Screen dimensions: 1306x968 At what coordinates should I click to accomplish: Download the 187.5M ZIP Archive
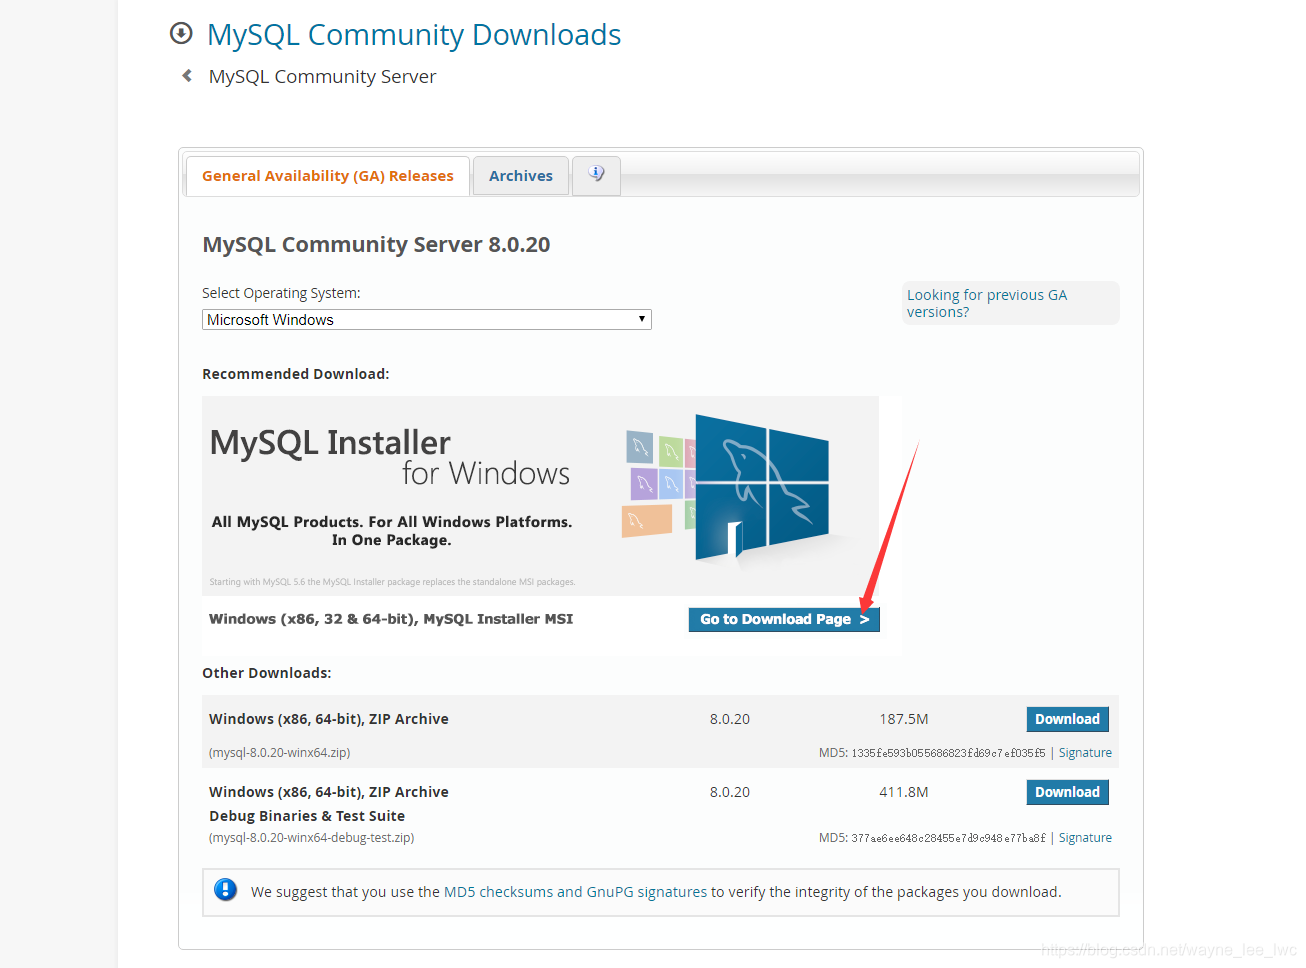[x=1067, y=719]
